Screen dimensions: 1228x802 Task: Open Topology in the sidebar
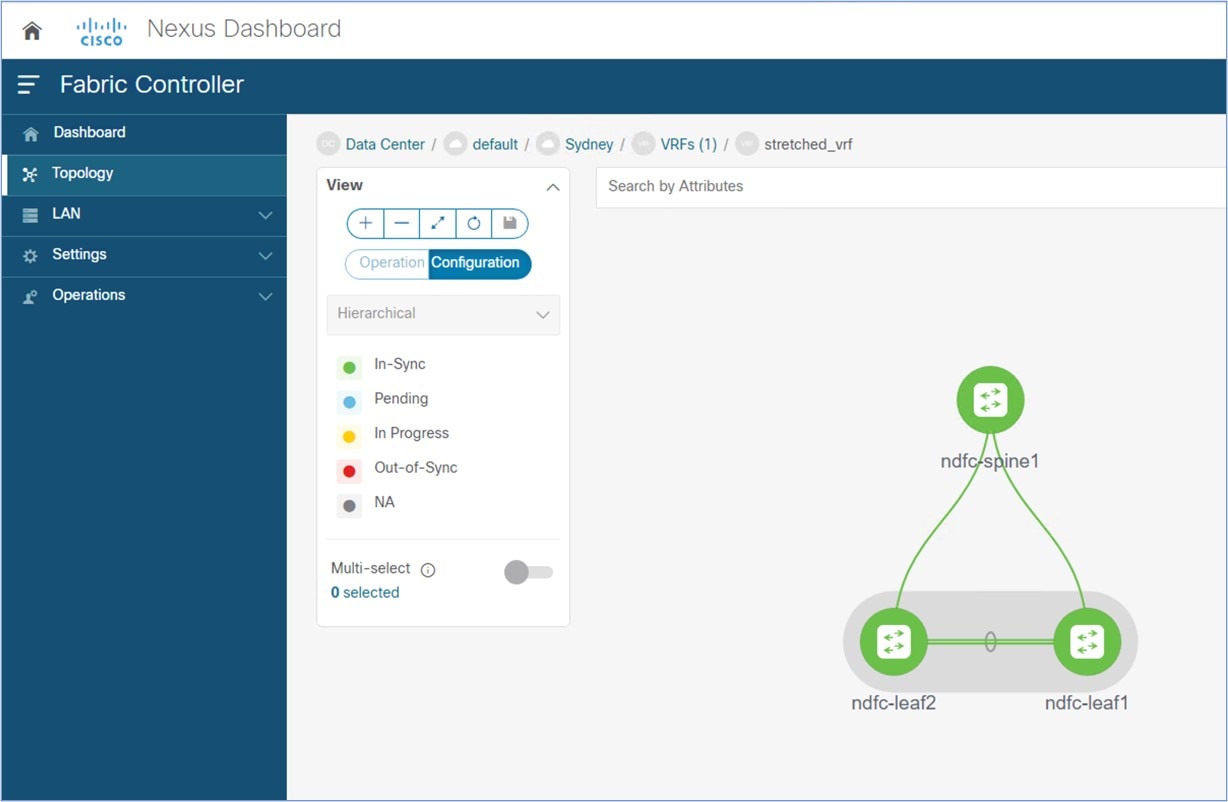click(x=144, y=174)
